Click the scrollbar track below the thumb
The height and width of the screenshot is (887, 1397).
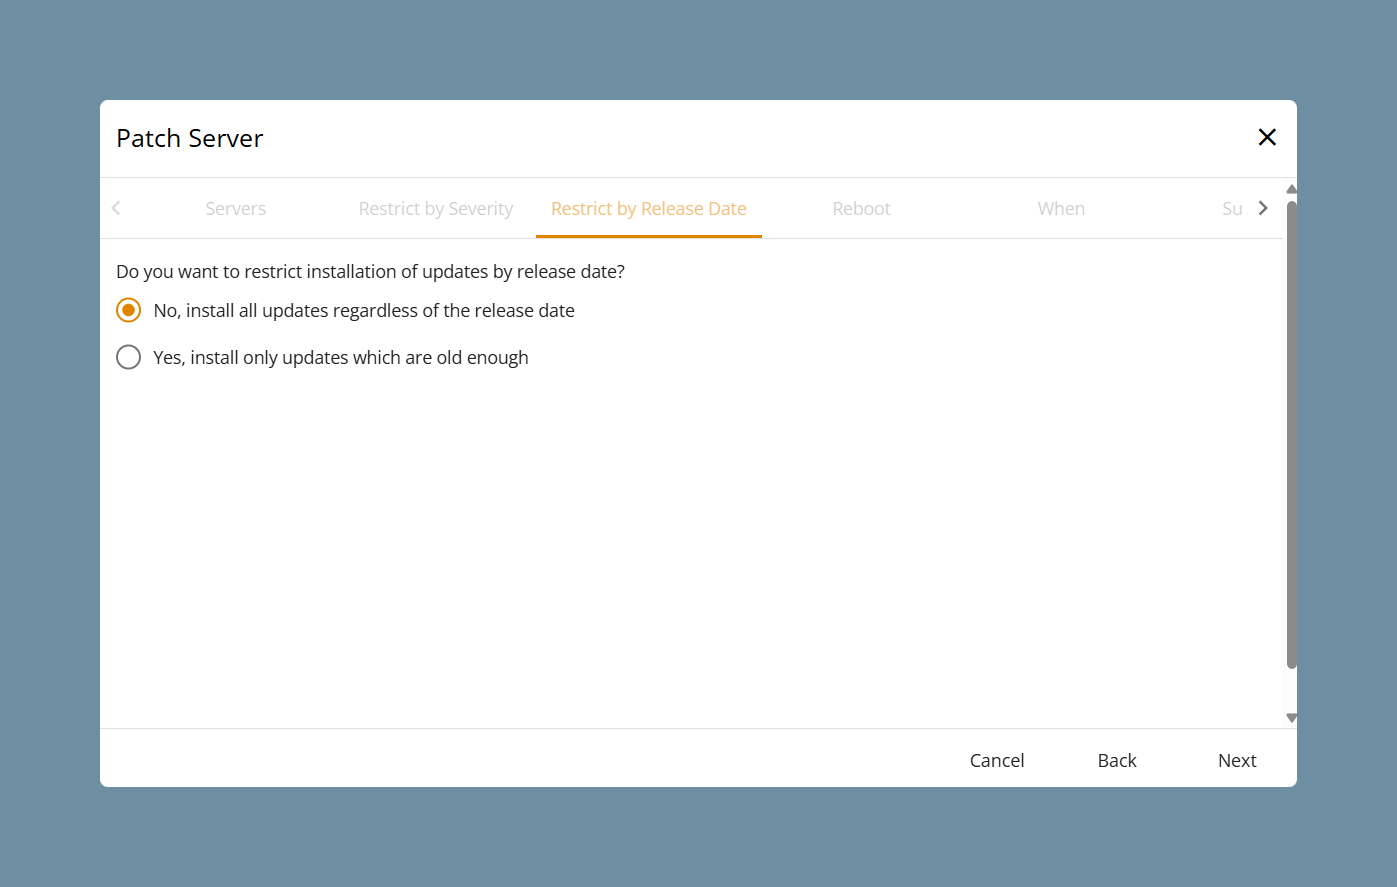click(x=1291, y=690)
